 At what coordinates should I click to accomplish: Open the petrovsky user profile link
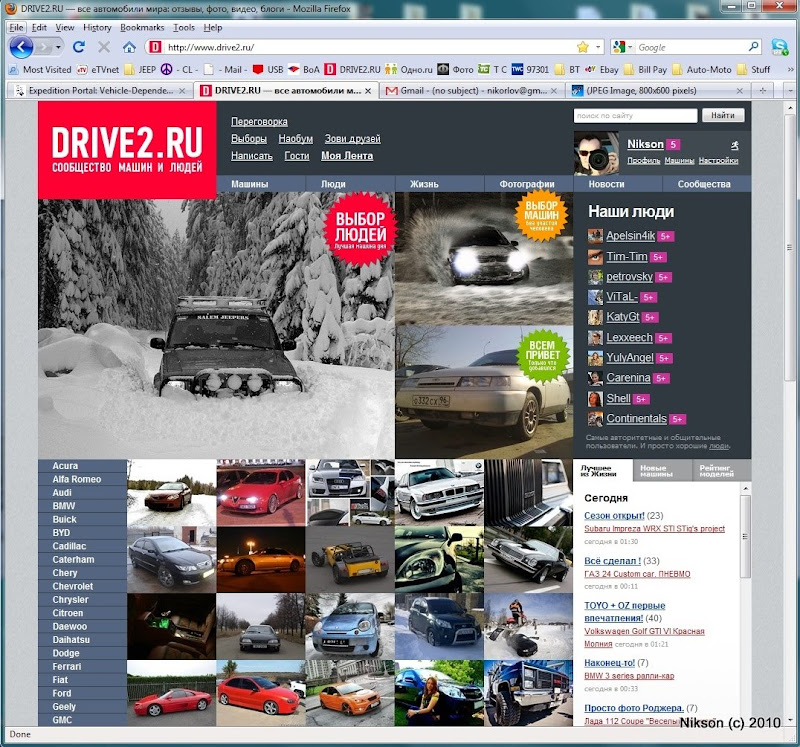pyautogui.click(x=630, y=277)
